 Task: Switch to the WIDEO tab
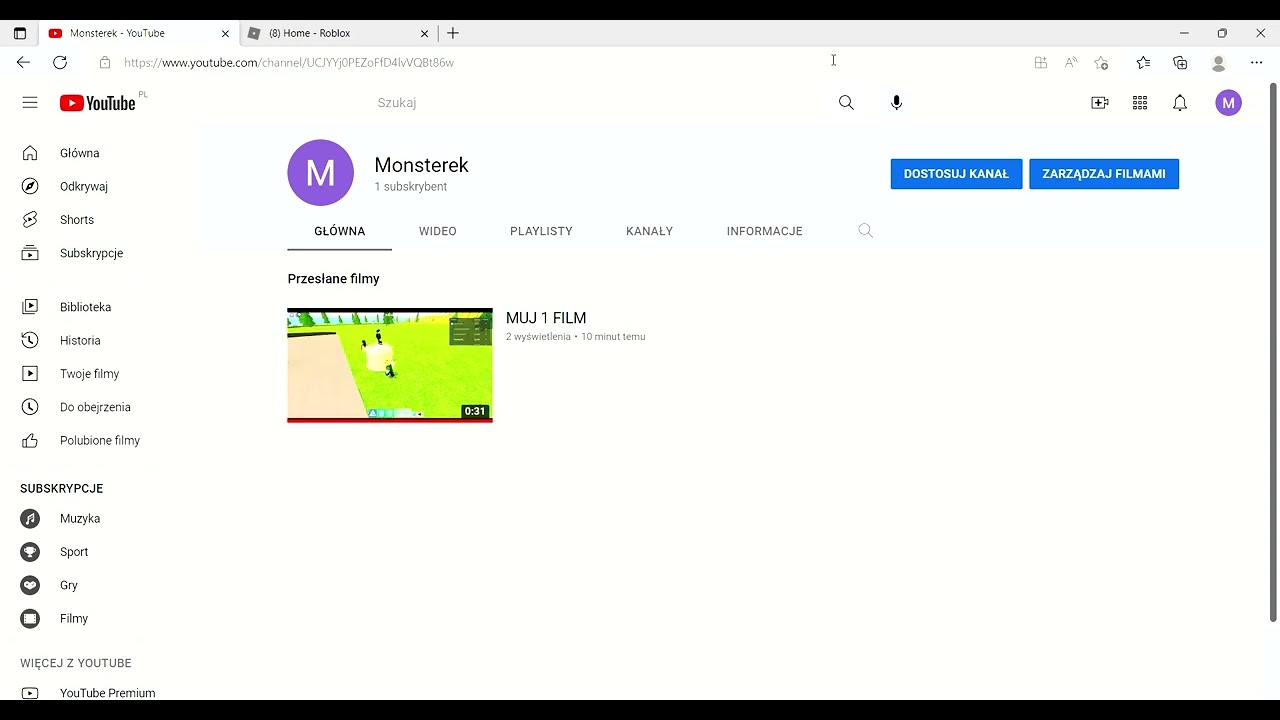(x=438, y=231)
